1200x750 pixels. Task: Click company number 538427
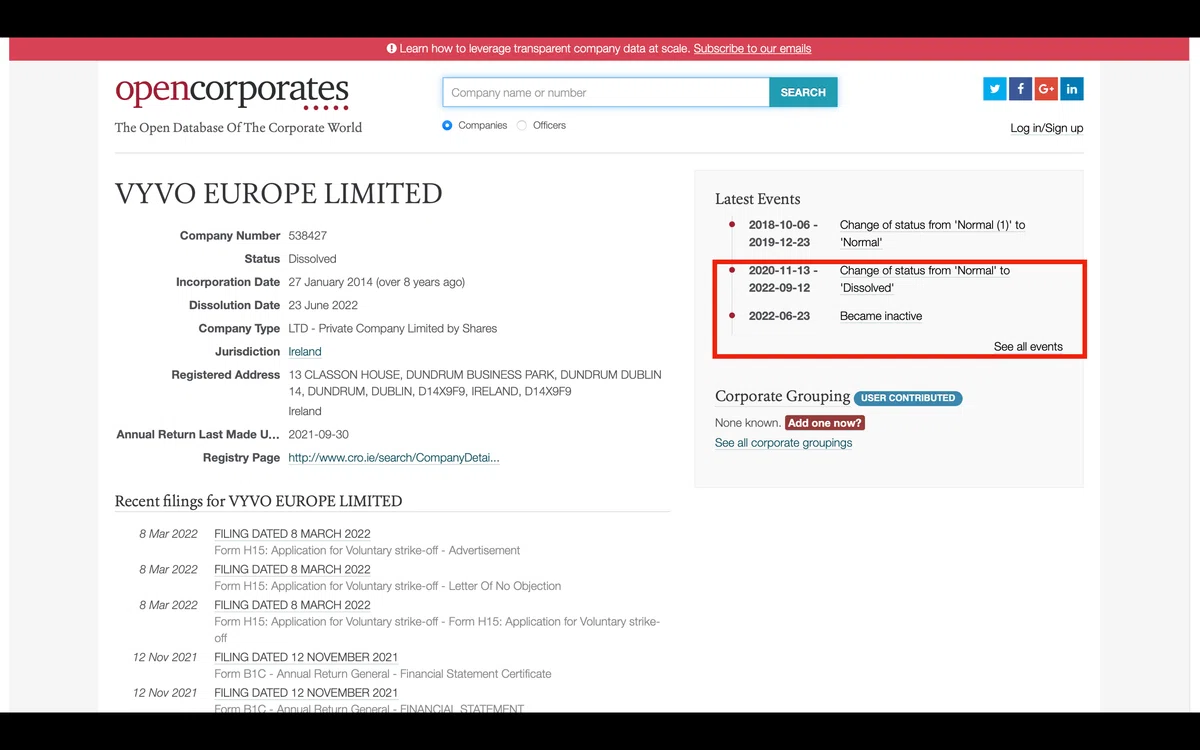tap(307, 236)
